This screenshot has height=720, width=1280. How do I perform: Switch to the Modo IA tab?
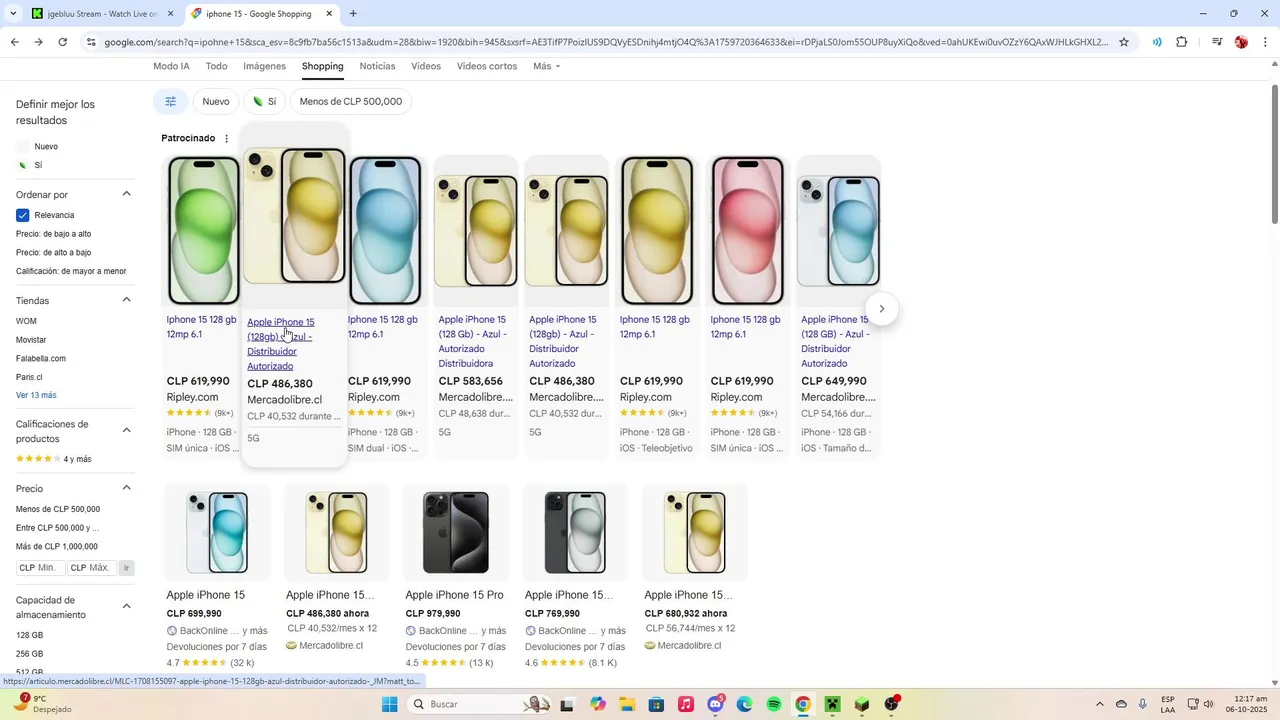point(171,66)
